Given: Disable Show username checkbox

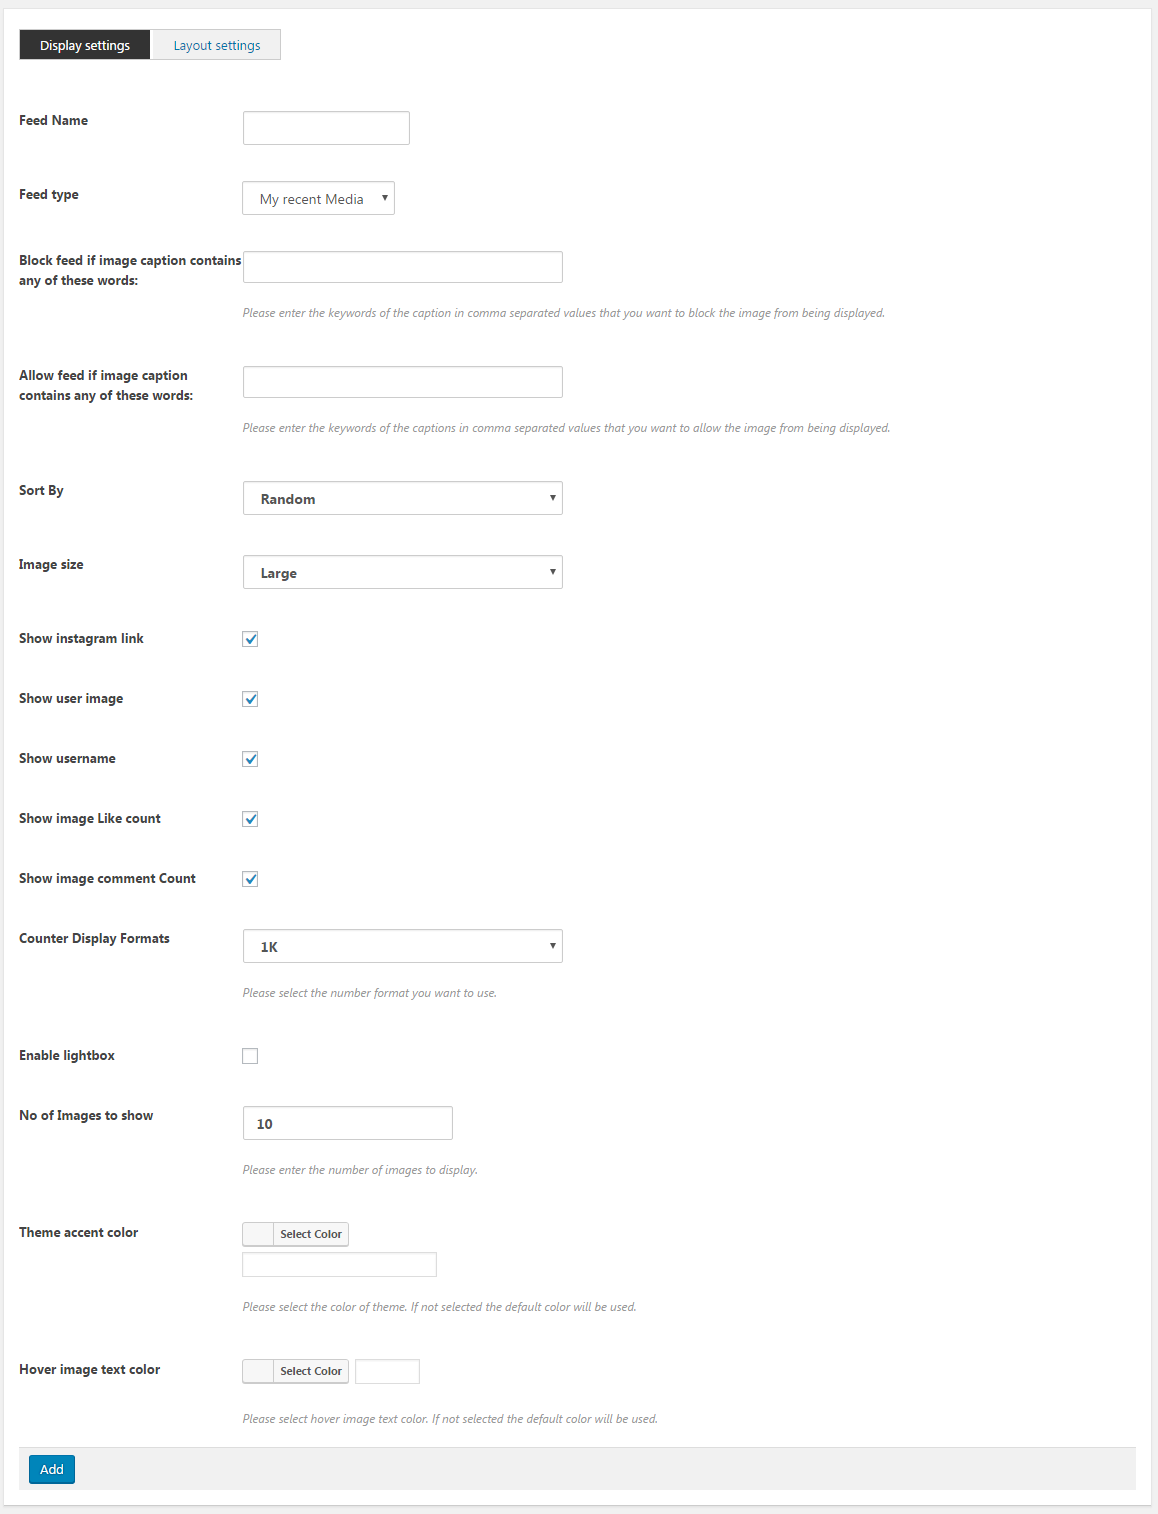Looking at the screenshot, I should [250, 759].
